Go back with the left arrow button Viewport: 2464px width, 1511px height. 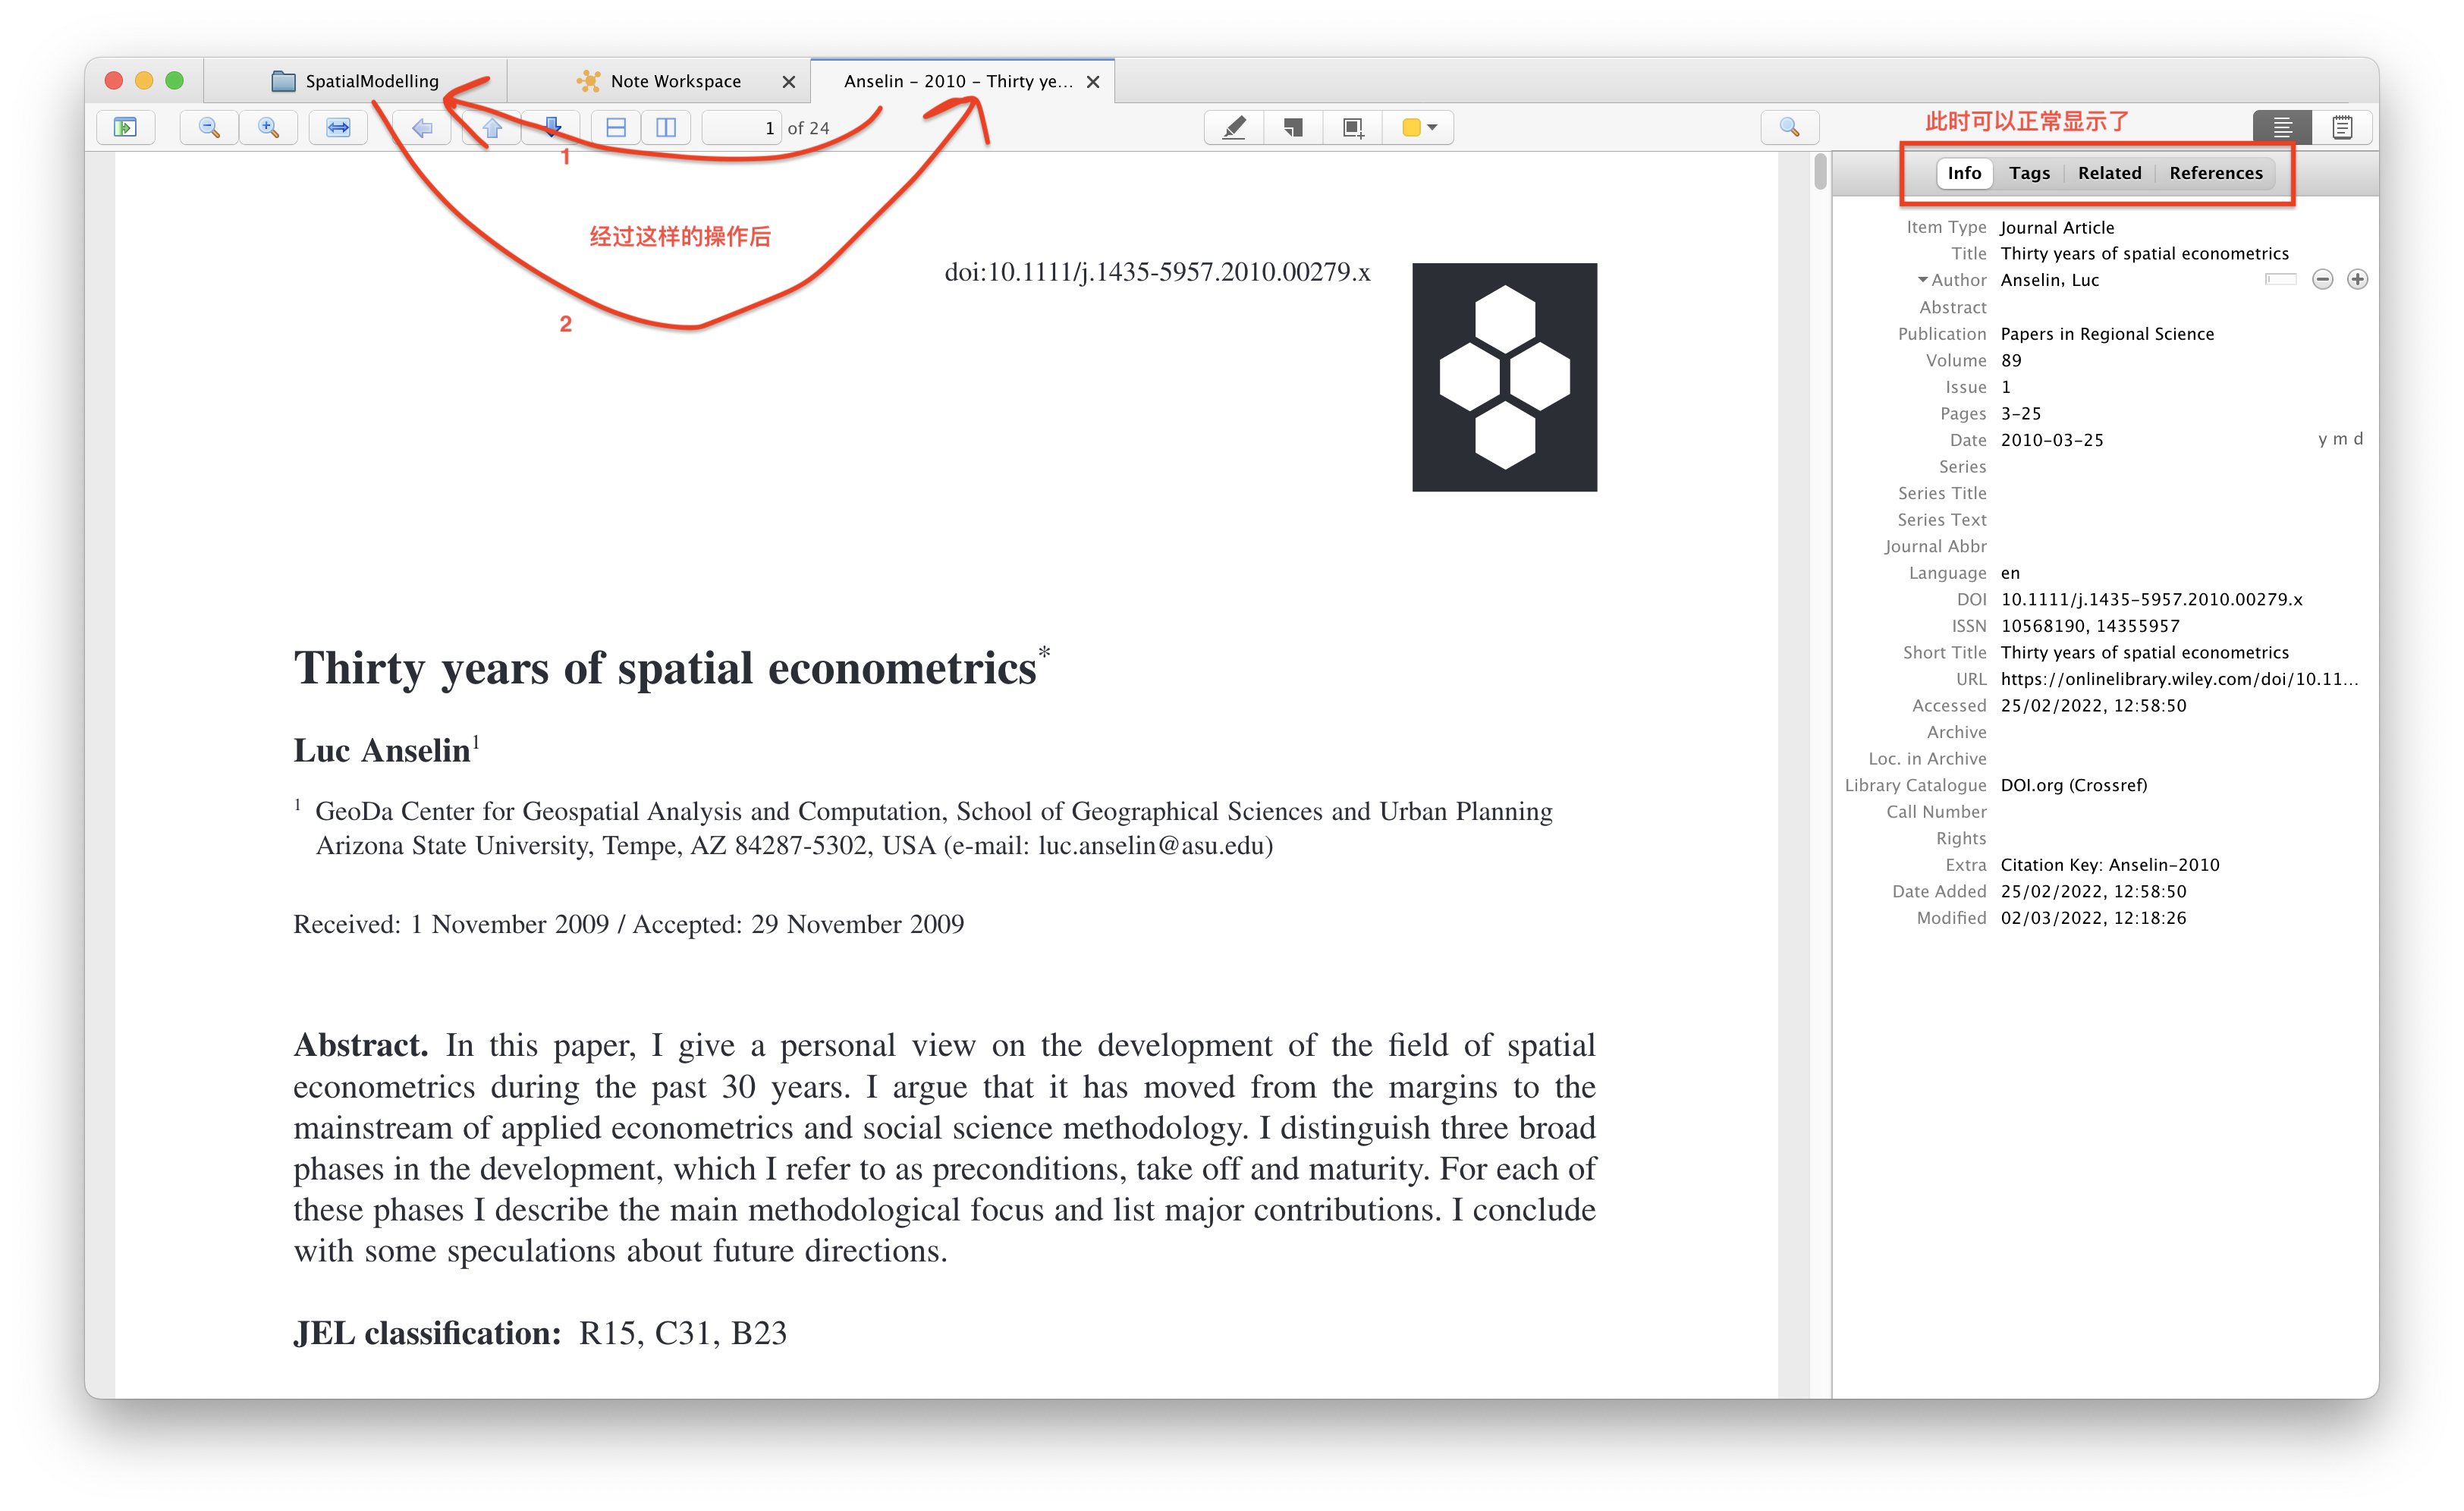pos(423,127)
